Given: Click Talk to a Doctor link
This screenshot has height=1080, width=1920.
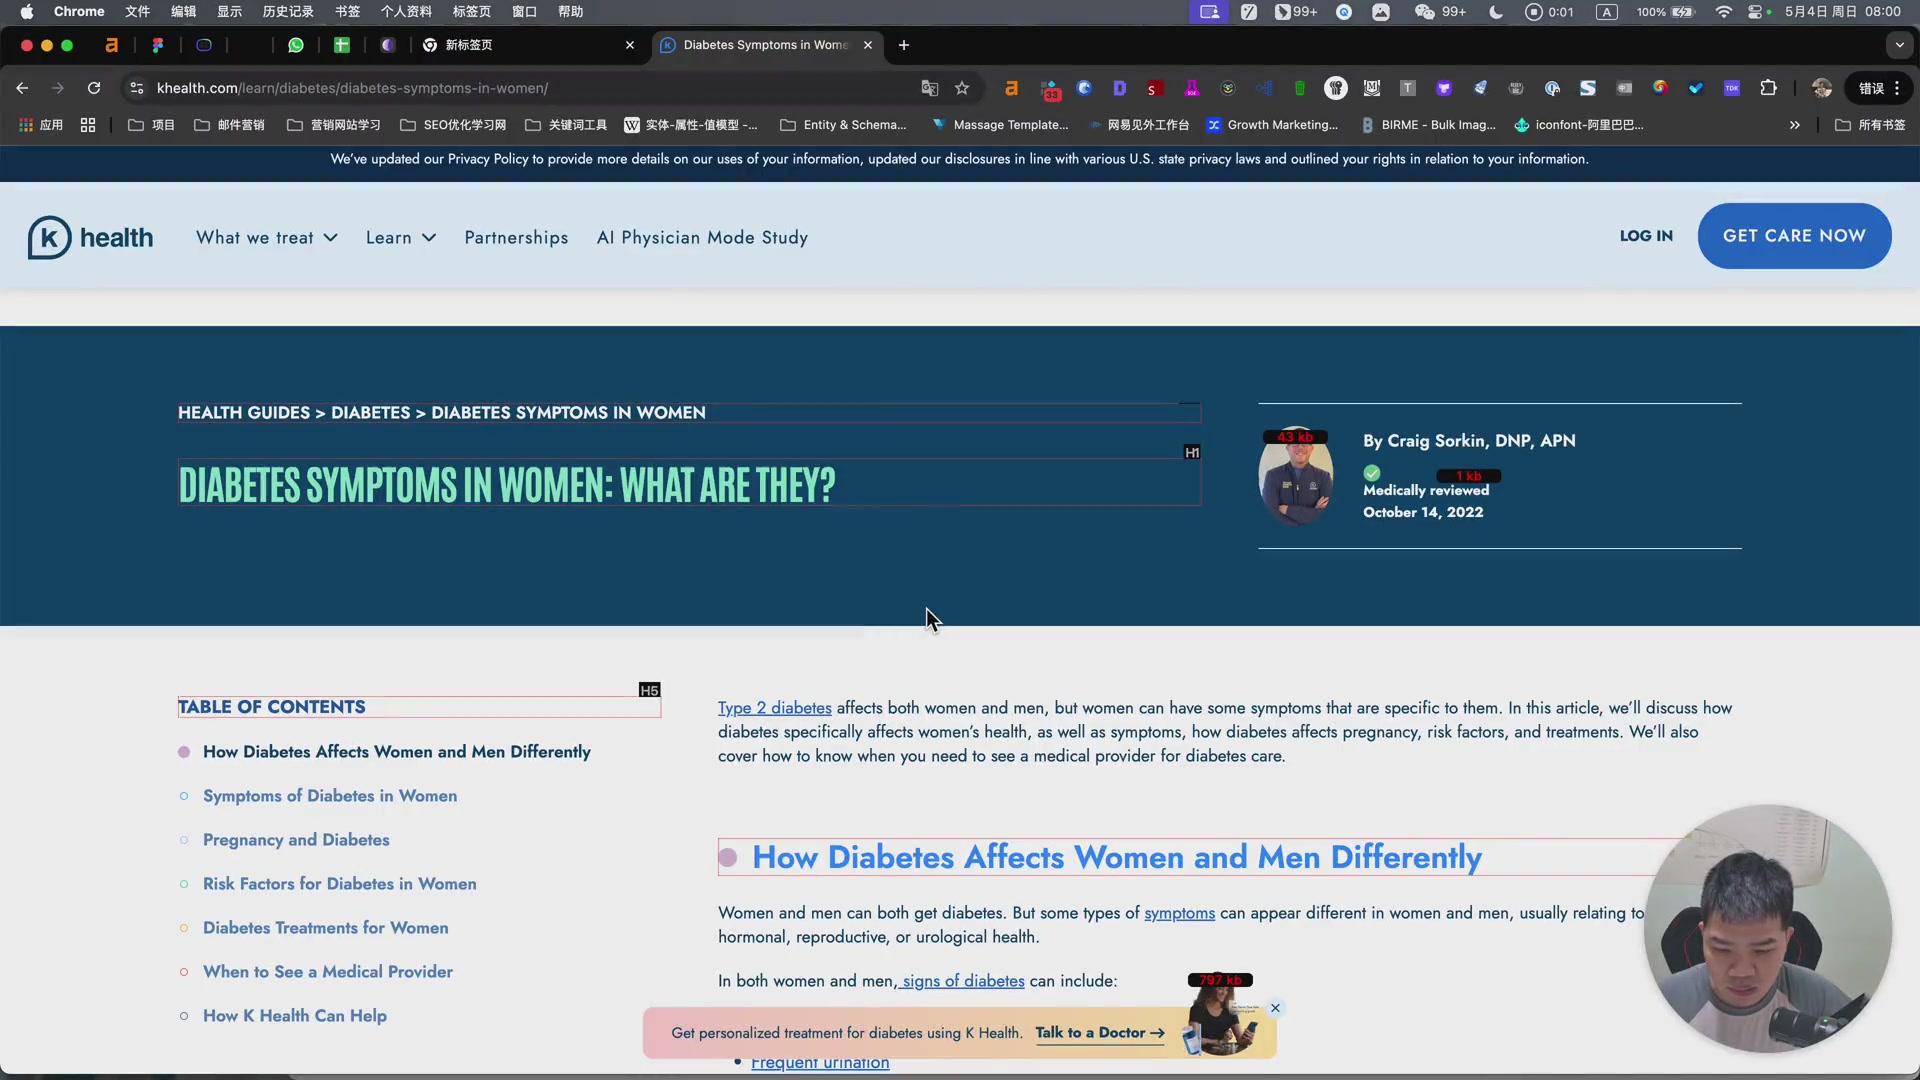Looking at the screenshot, I should [1099, 1033].
